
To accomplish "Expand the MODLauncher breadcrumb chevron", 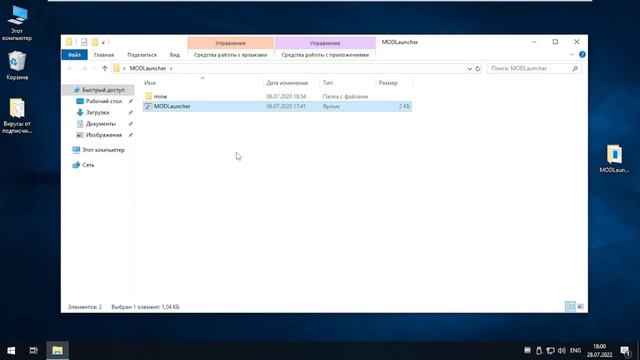I will (171, 69).
